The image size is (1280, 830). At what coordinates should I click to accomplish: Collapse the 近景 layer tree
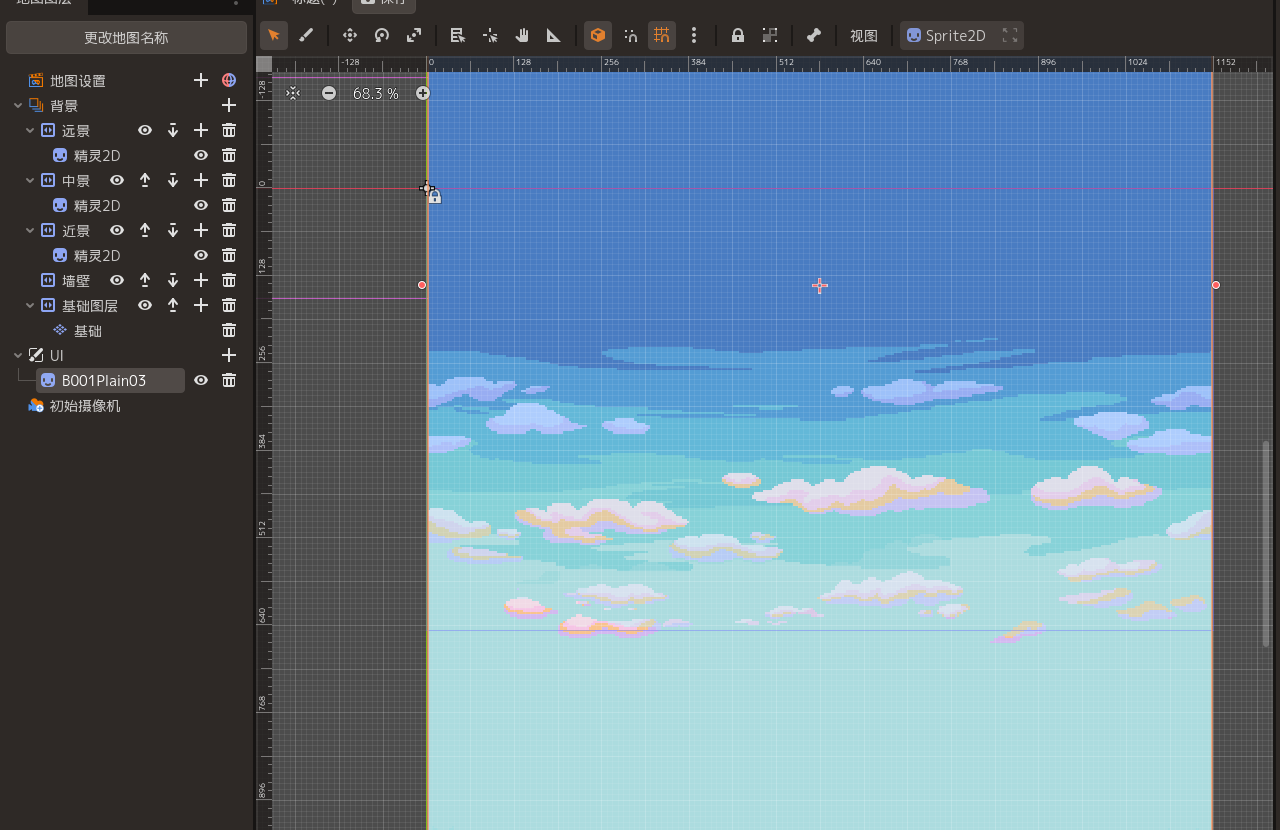[30, 230]
